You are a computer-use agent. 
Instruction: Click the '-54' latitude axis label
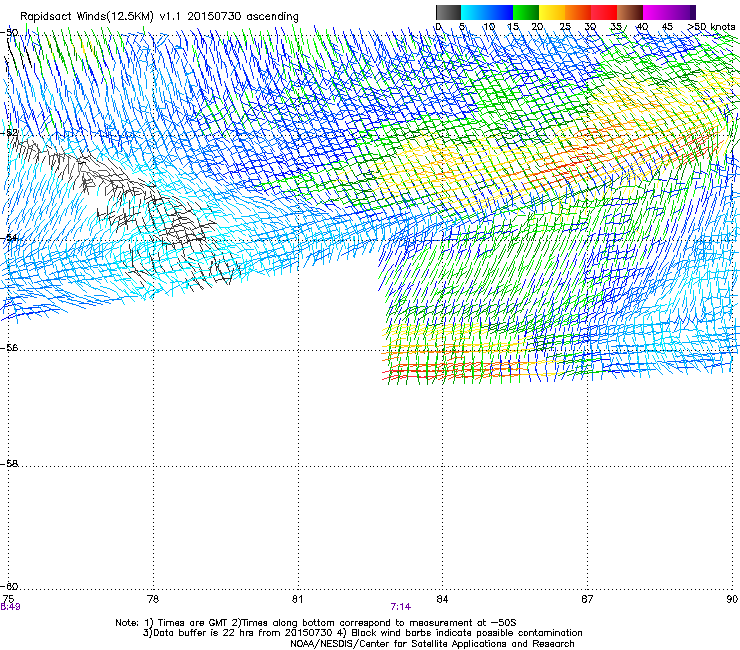pyautogui.click(x=9, y=238)
